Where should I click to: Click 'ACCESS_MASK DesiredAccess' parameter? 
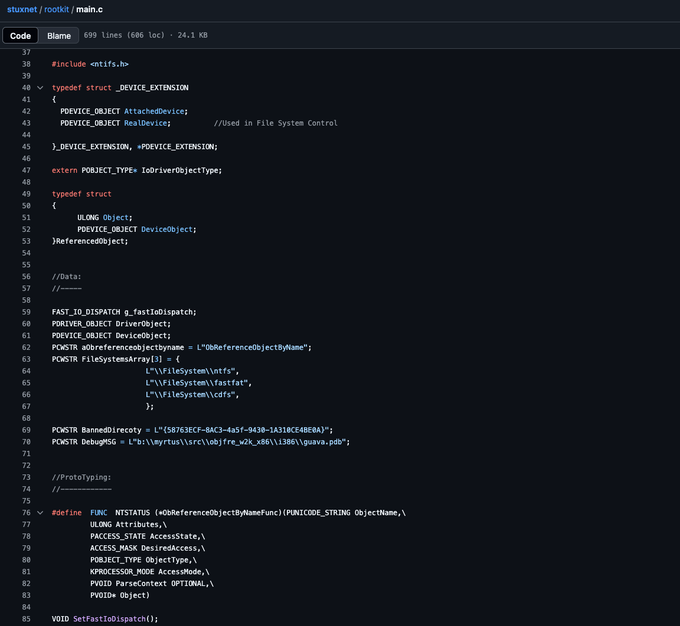pyautogui.click(x=144, y=548)
